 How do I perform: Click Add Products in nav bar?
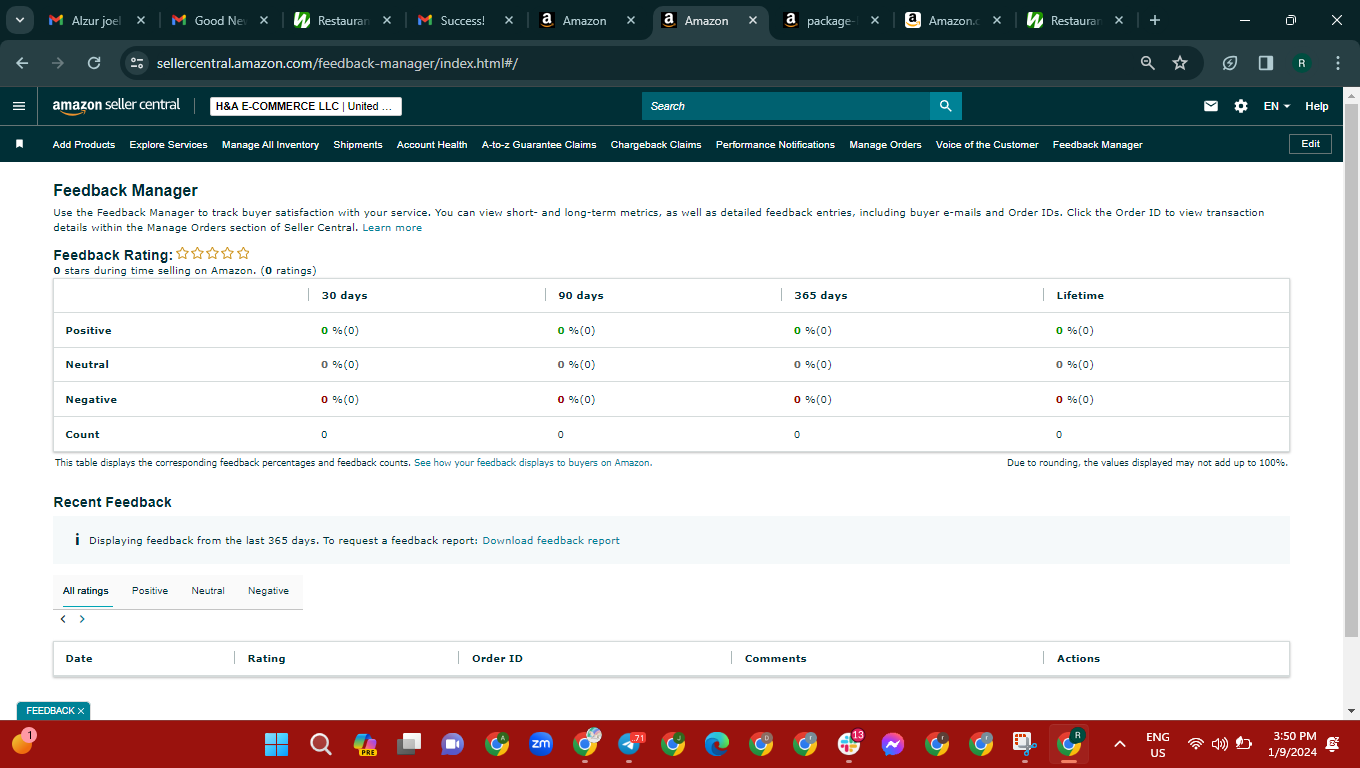pyautogui.click(x=84, y=145)
